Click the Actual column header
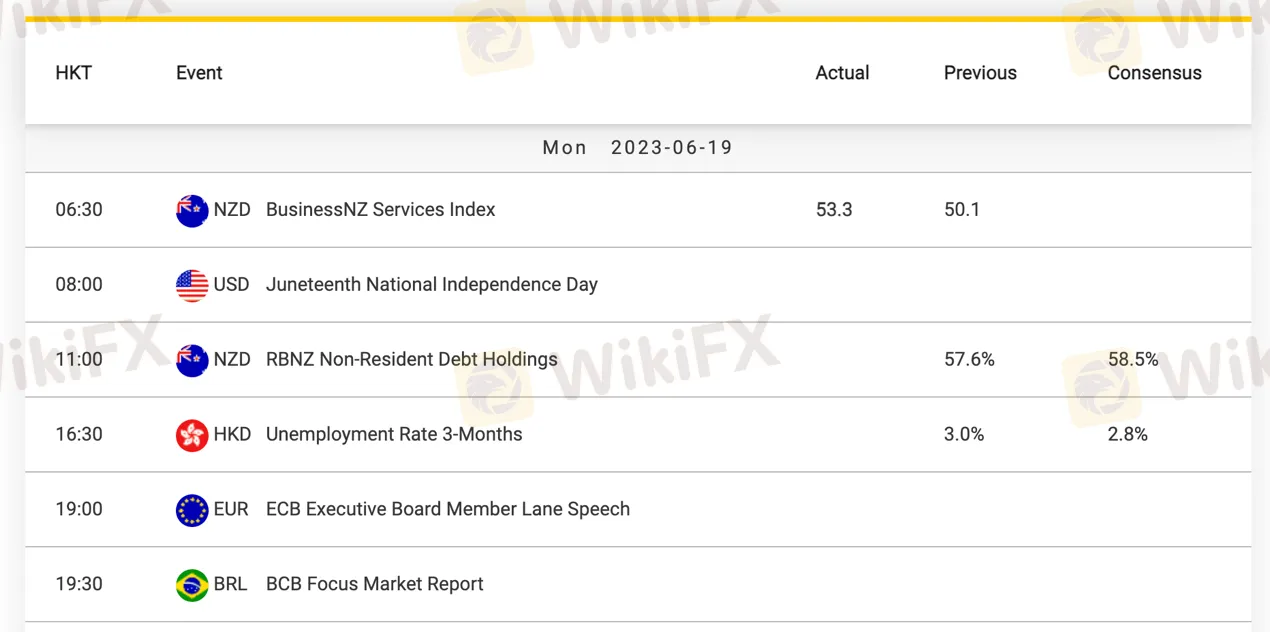 842,73
